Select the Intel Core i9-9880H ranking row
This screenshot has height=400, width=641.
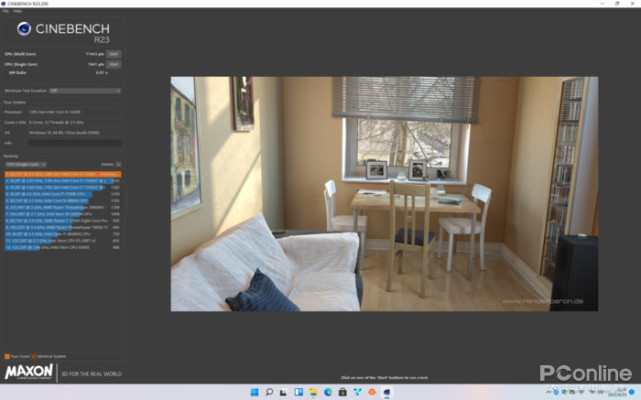(63, 201)
